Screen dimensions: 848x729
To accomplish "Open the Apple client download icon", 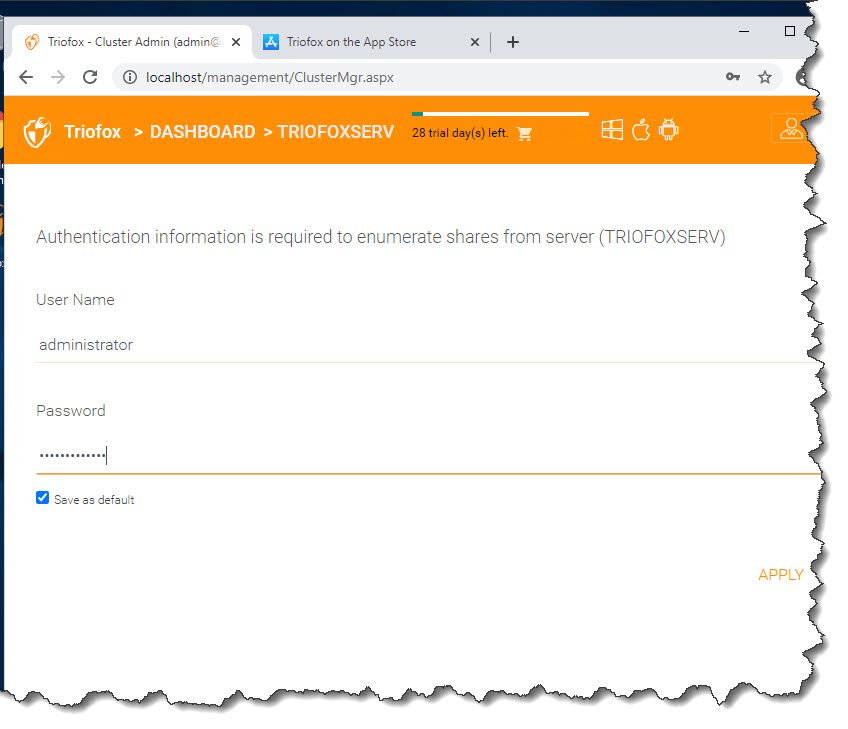I will [x=641, y=130].
